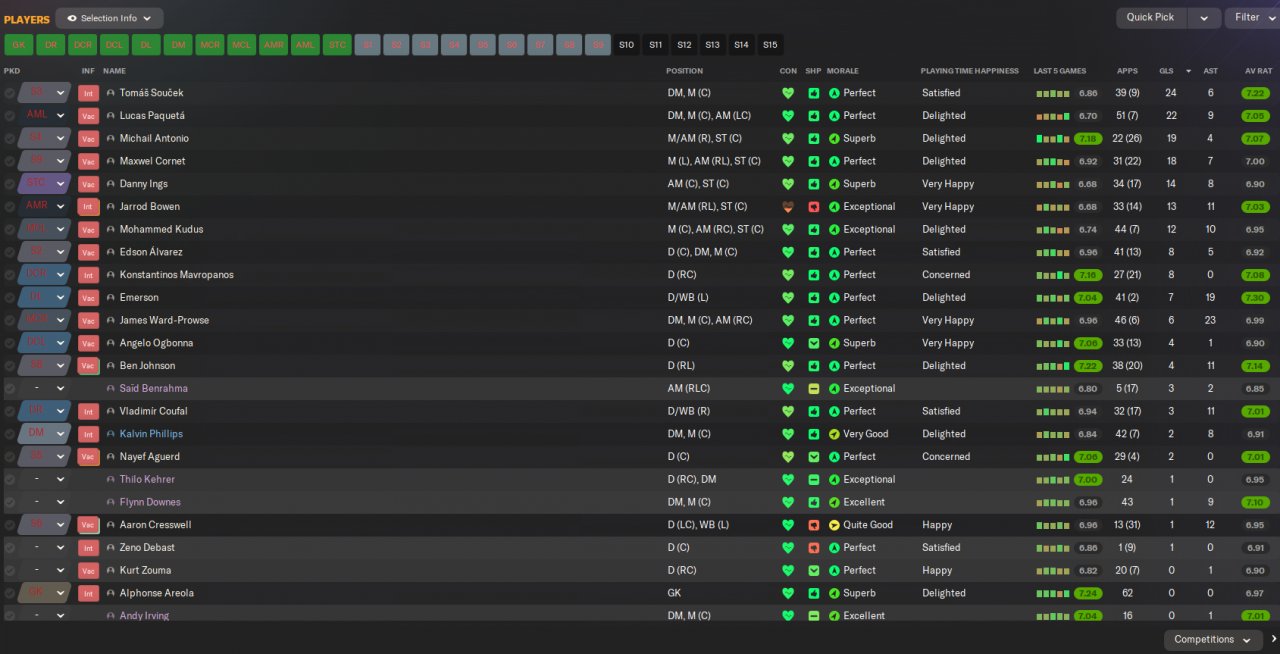This screenshot has width=1280, height=654.
Task: Click the Int status icon for Jarrod Bowen
Action: pos(88,207)
